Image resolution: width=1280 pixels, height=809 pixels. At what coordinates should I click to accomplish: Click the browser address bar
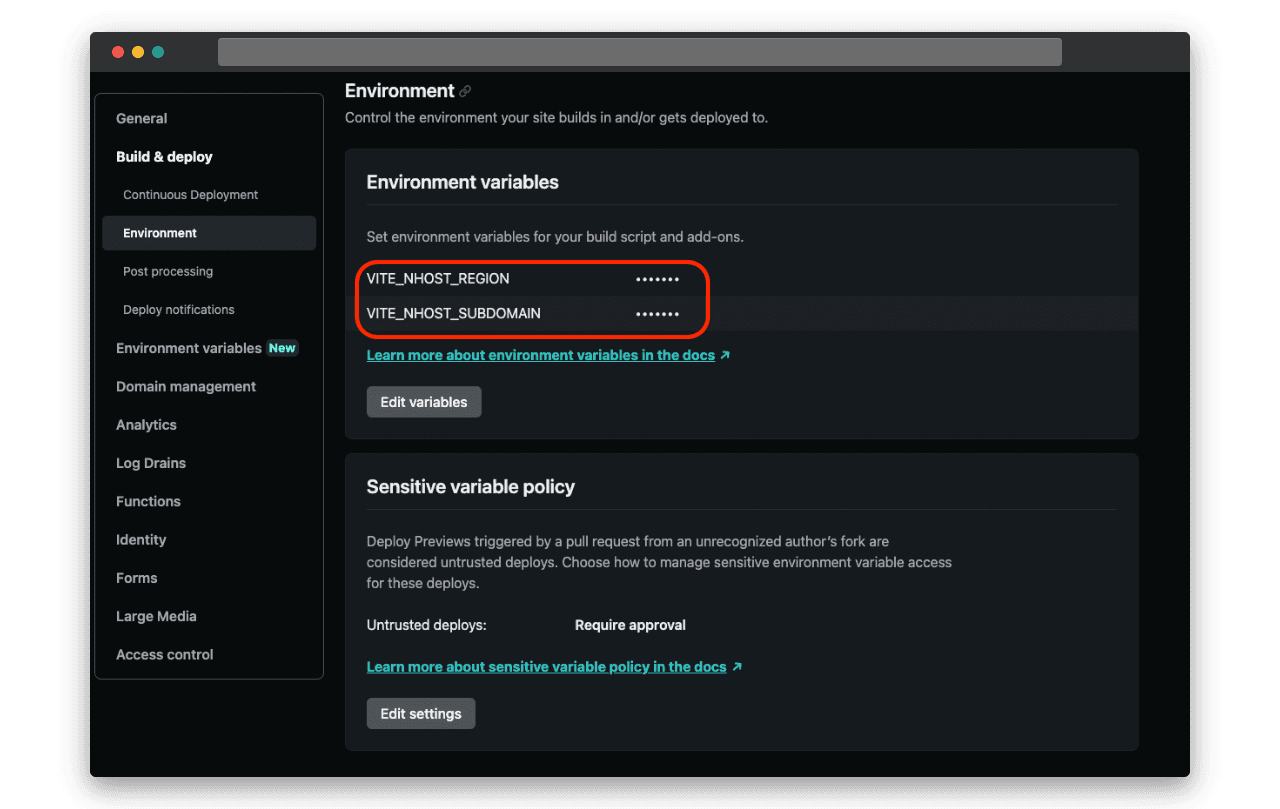[x=639, y=52]
